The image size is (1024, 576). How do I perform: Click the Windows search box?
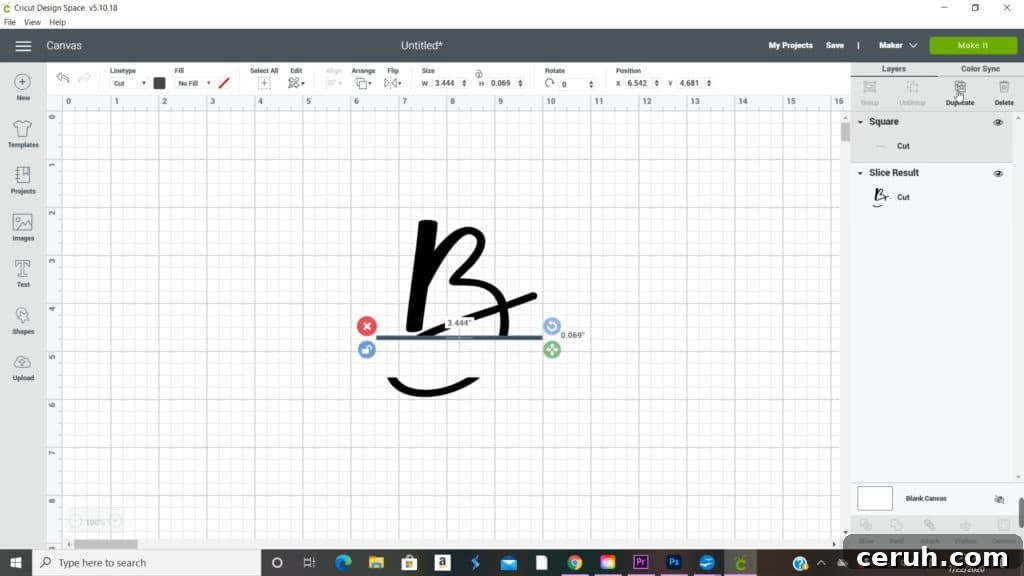click(147, 562)
